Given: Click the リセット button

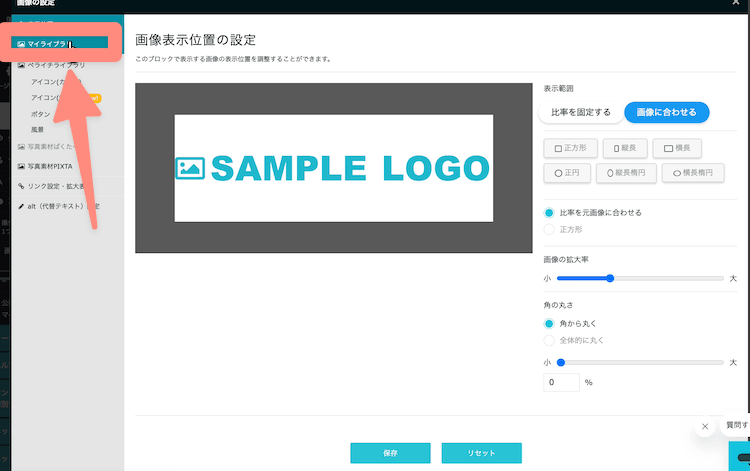Looking at the screenshot, I should [481, 453].
